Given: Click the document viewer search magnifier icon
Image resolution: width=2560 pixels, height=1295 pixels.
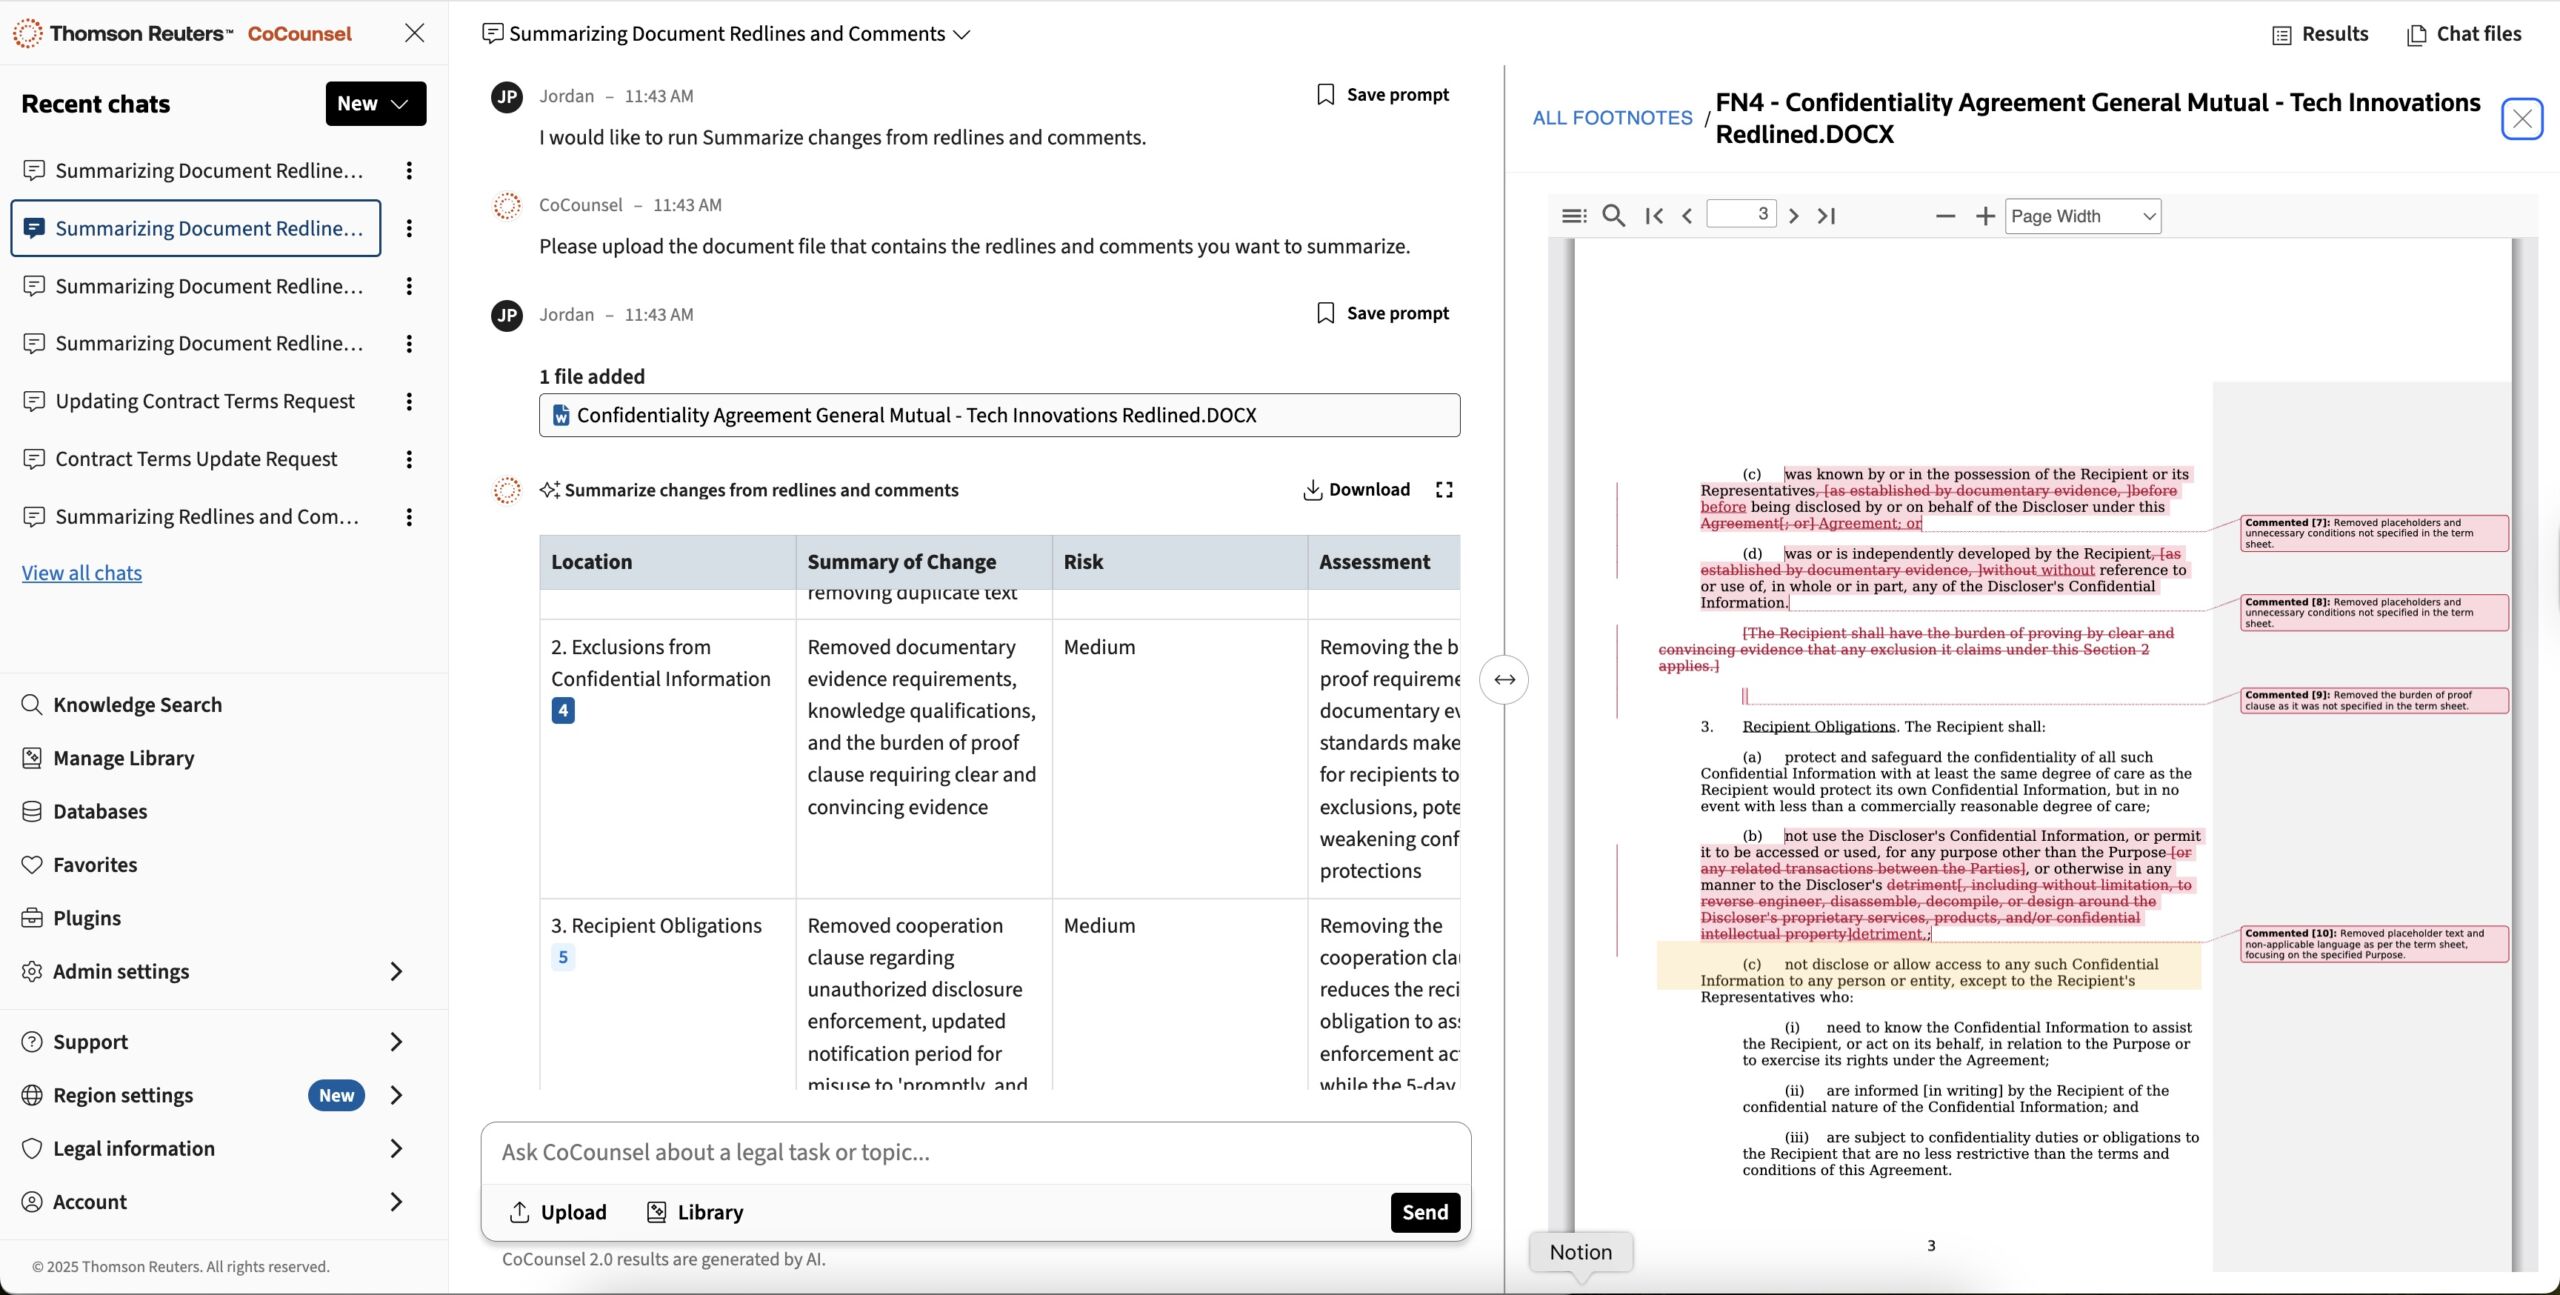Looking at the screenshot, I should click(1613, 216).
